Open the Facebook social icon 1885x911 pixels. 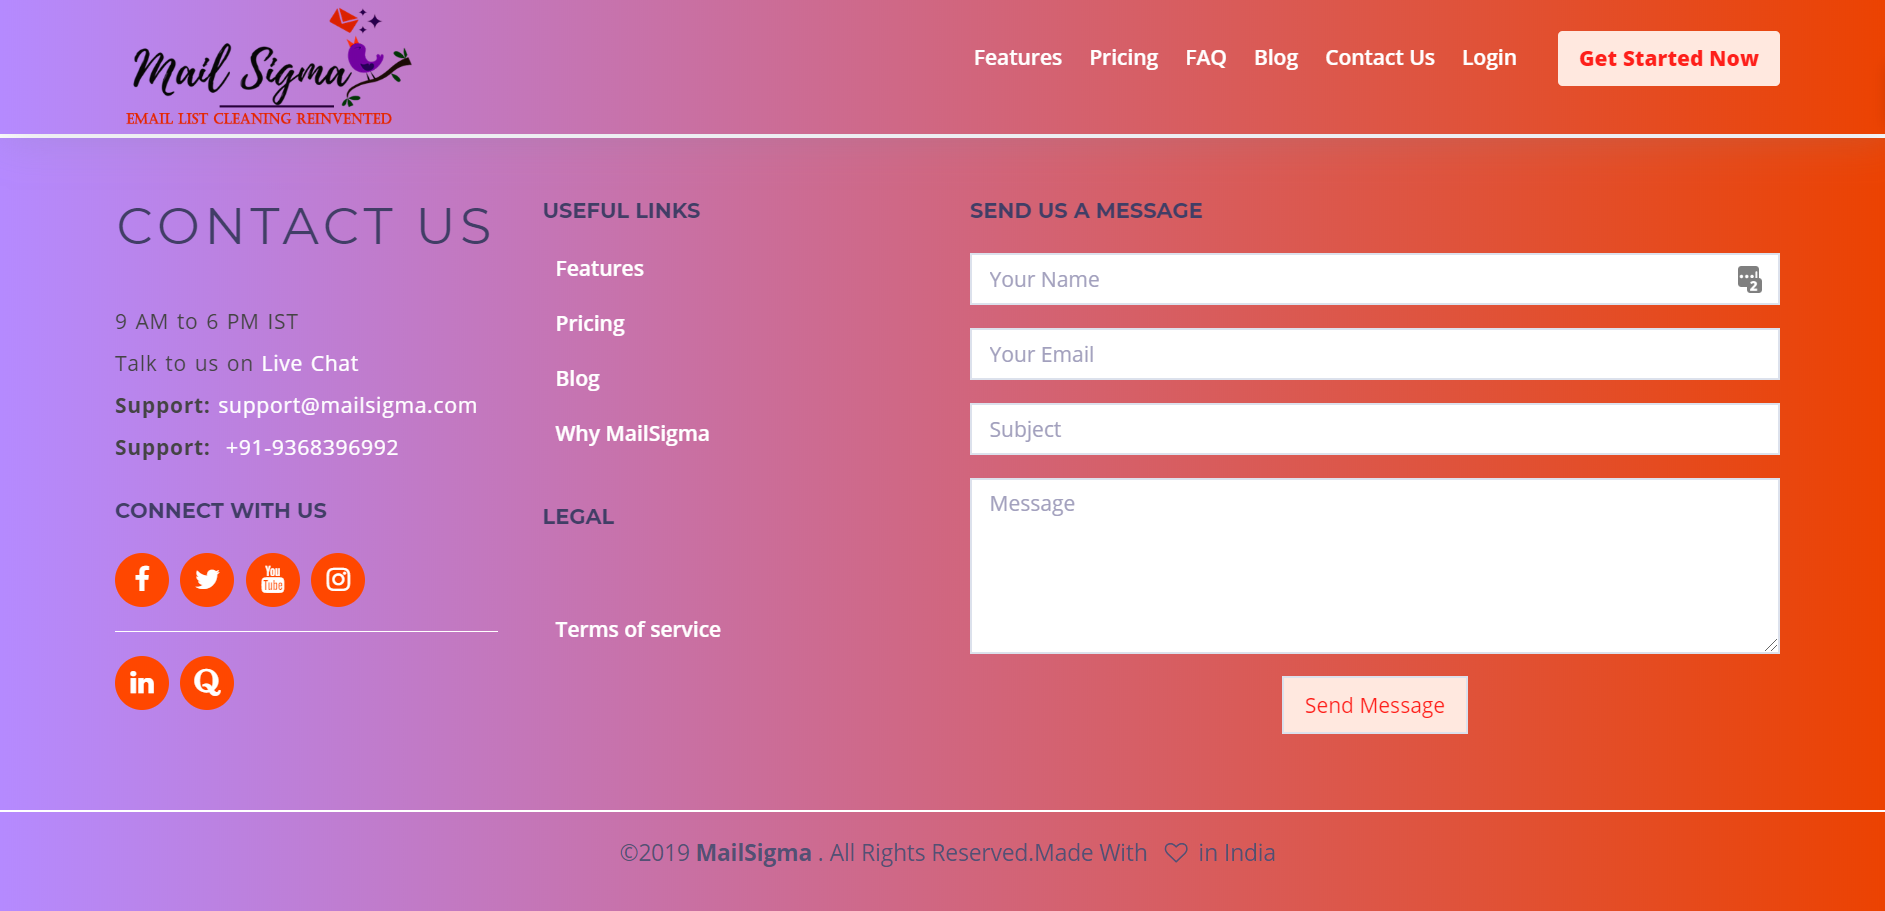click(x=142, y=580)
